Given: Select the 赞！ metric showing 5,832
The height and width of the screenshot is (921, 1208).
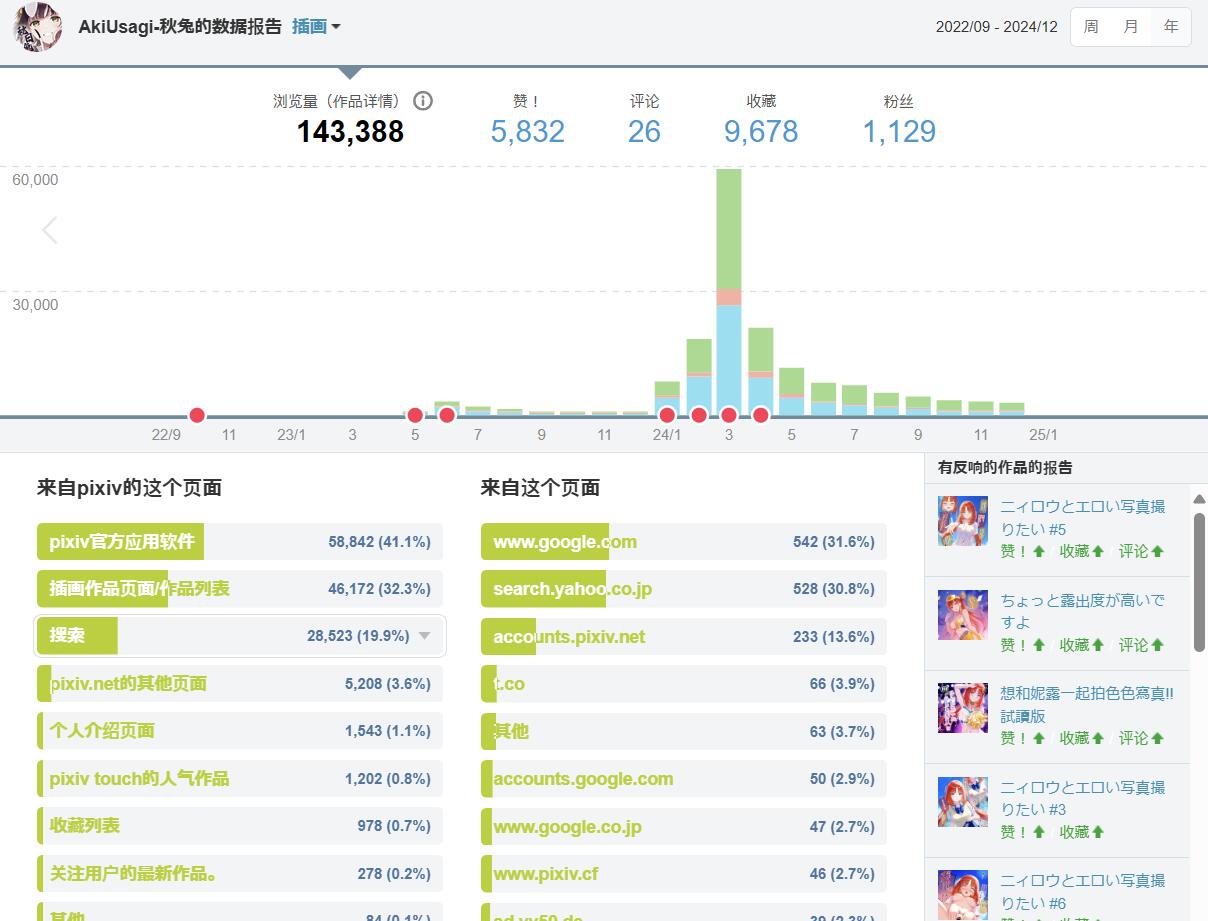Looking at the screenshot, I should click(527, 118).
